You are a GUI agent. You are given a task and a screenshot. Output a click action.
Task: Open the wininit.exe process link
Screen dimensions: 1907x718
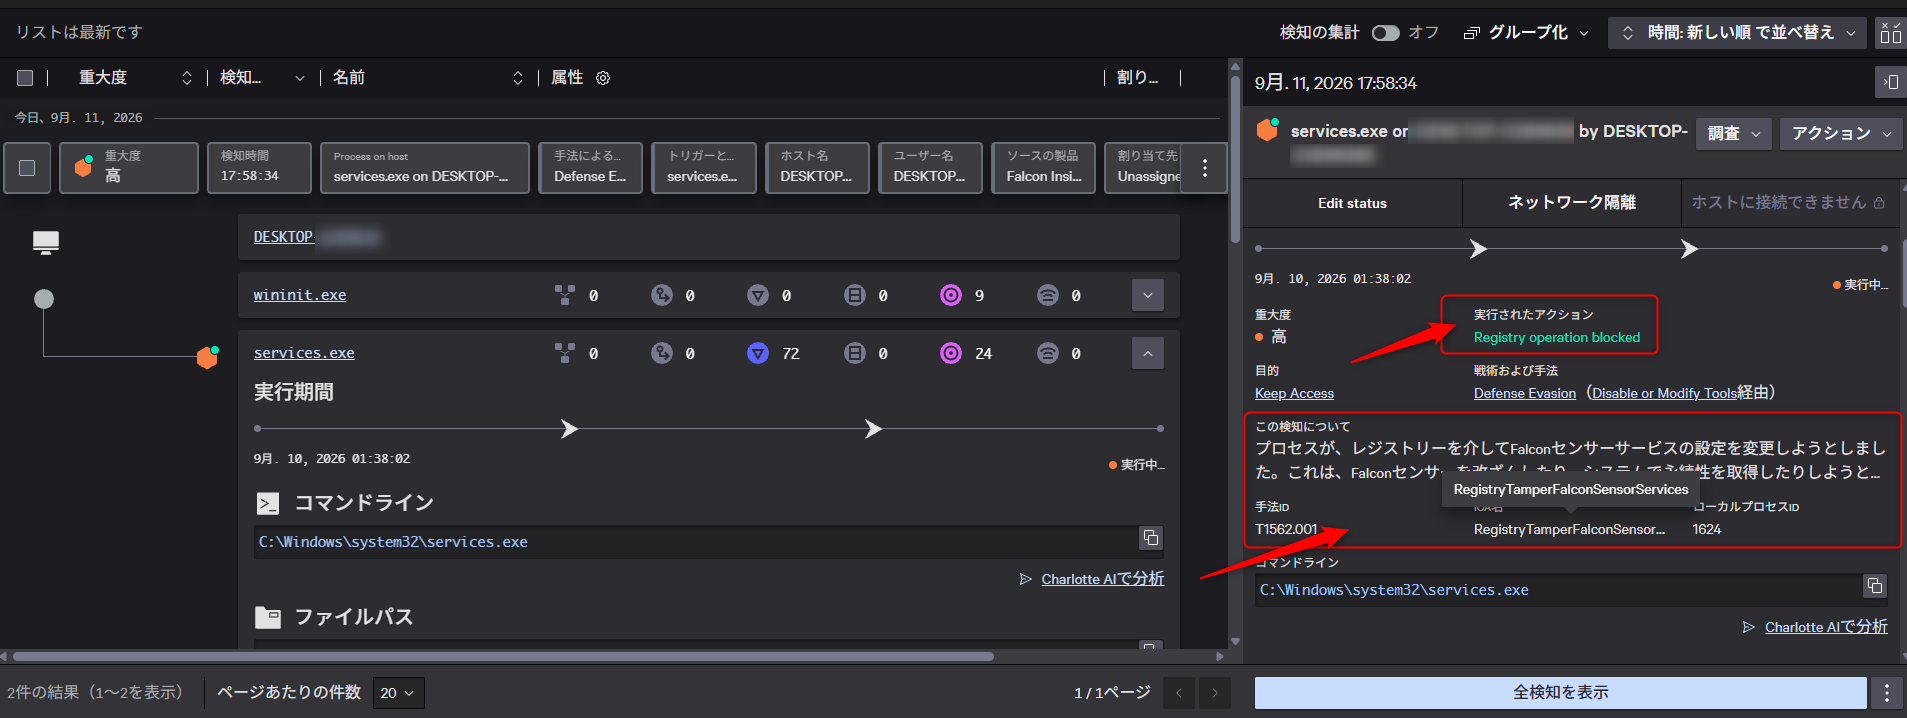tap(300, 295)
